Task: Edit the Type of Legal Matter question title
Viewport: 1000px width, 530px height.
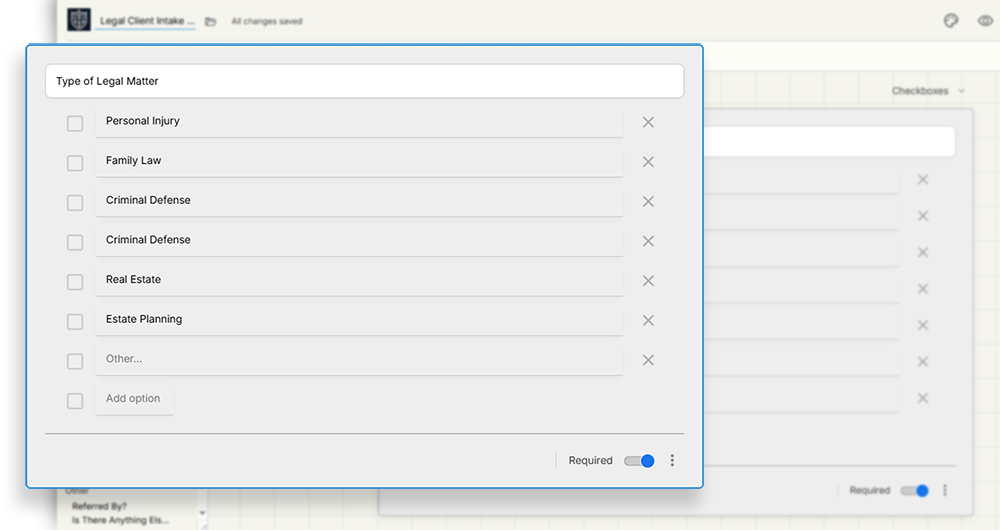Action: [364, 81]
